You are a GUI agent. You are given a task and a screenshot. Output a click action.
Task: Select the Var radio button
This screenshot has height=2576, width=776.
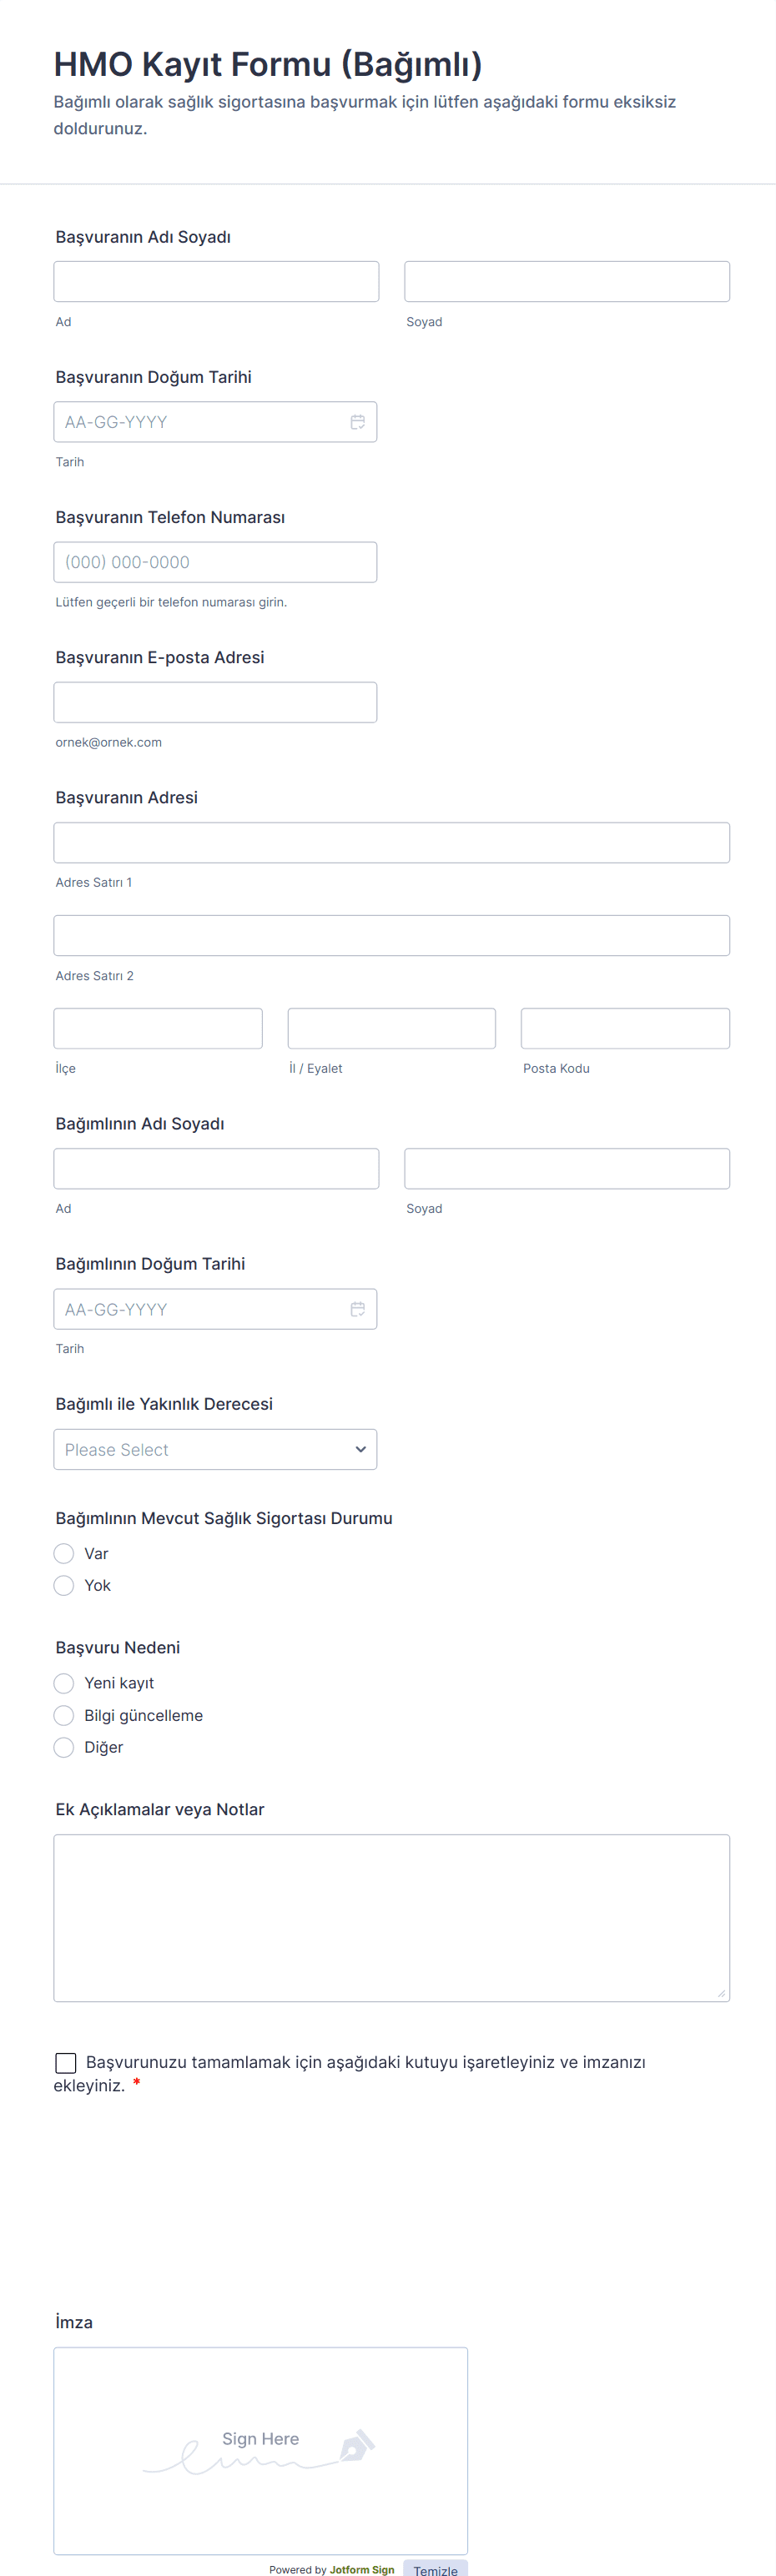coord(64,1553)
